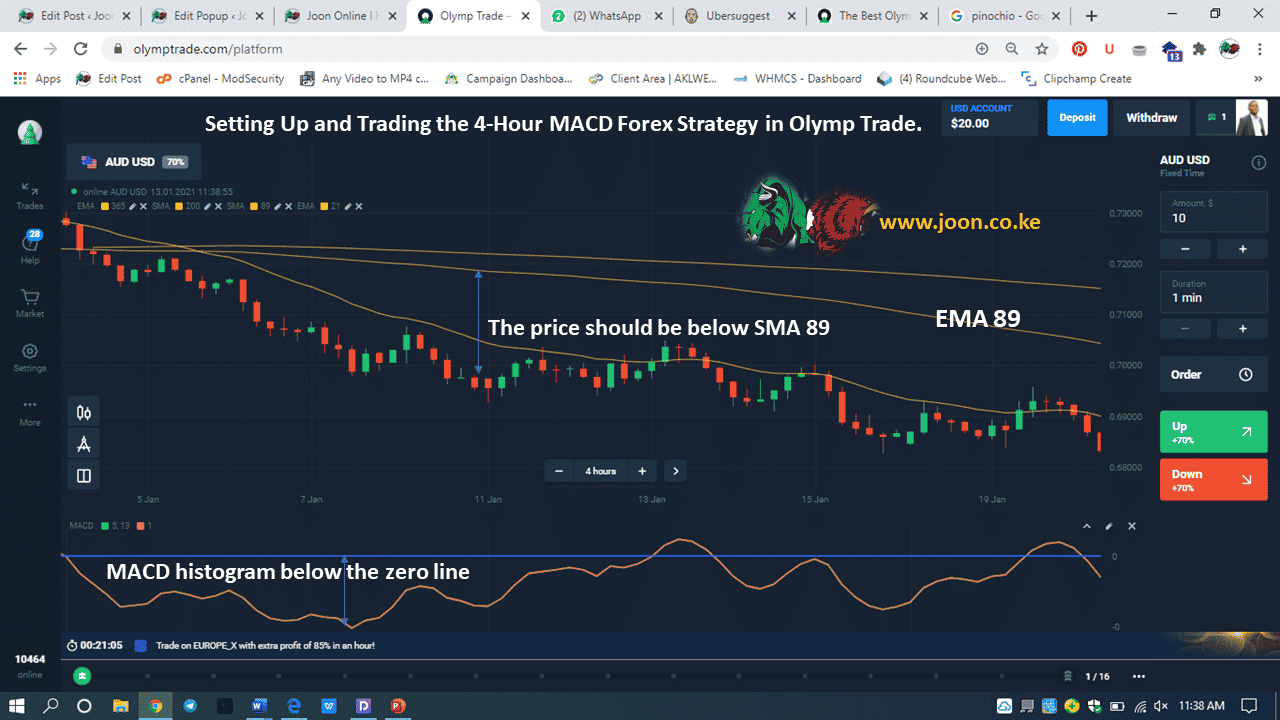The width and height of the screenshot is (1280, 720).
Task: Reload the page
Action: pos(81,49)
